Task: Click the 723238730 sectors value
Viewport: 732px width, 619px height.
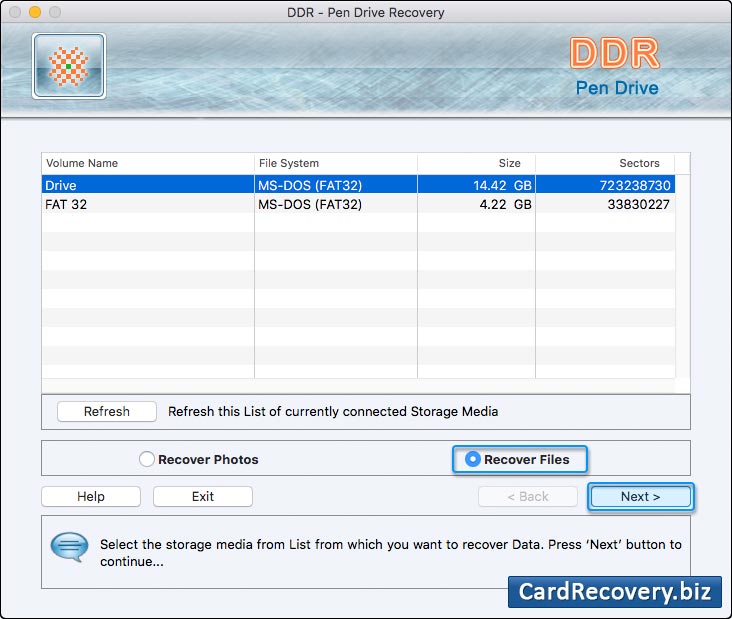Action: point(635,185)
